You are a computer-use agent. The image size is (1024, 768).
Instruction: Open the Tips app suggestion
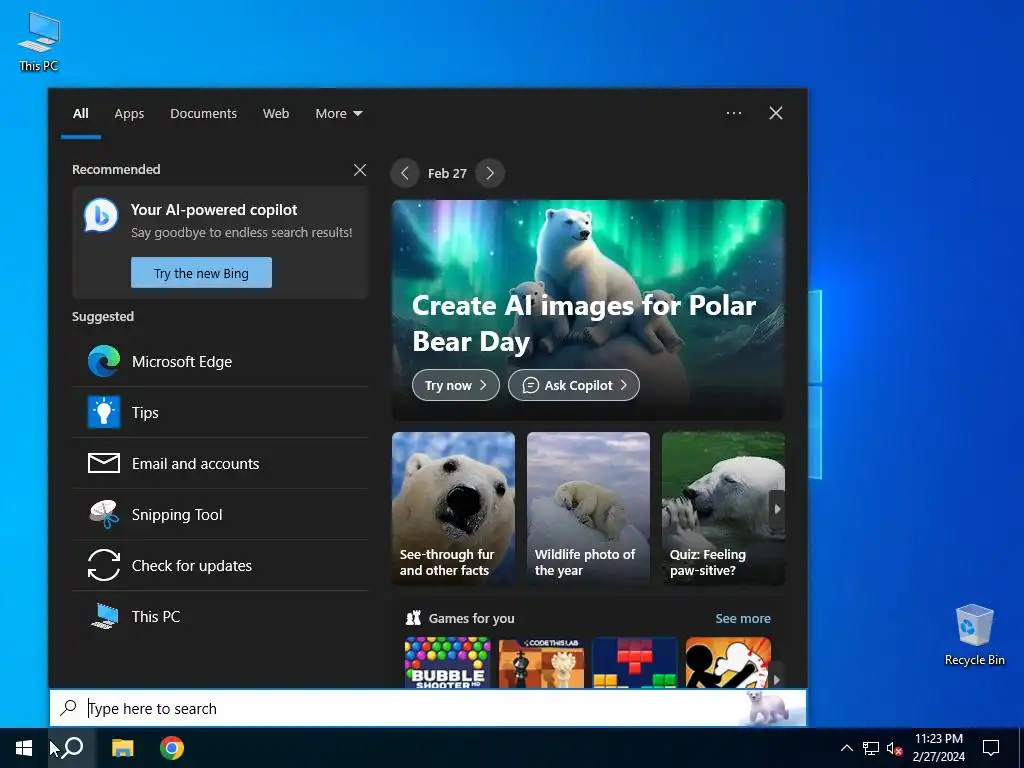pos(221,413)
